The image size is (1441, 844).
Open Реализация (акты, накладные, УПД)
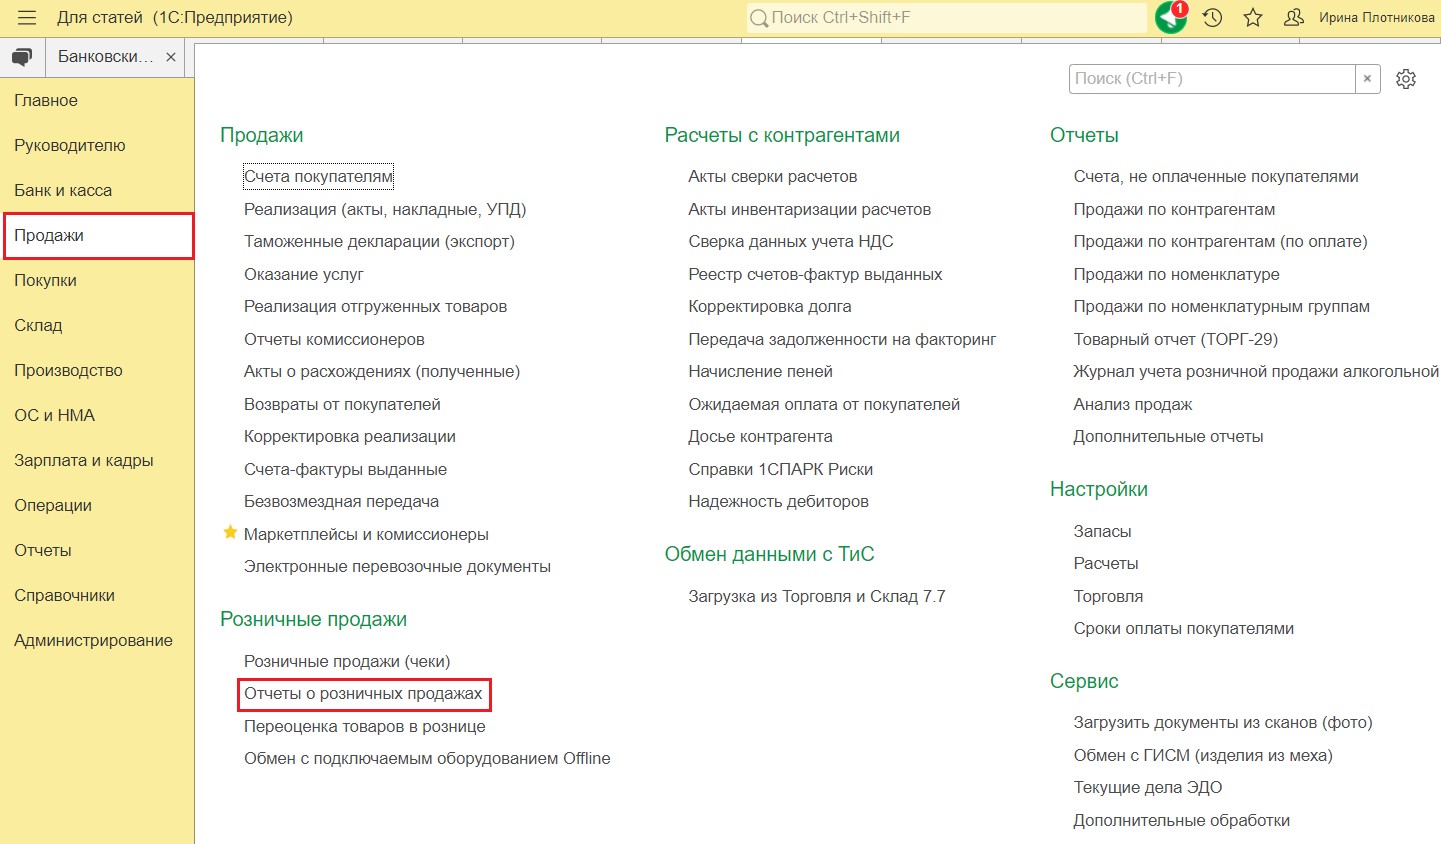pos(385,209)
